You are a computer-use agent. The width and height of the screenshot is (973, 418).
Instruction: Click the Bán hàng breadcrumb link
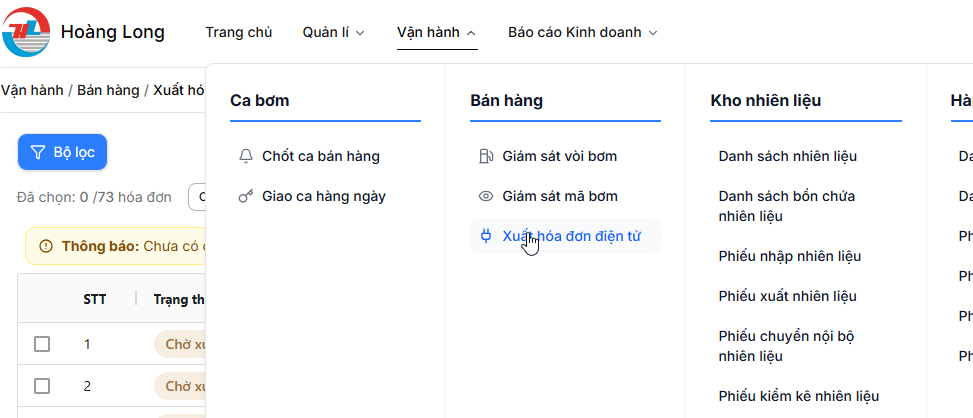(x=108, y=90)
